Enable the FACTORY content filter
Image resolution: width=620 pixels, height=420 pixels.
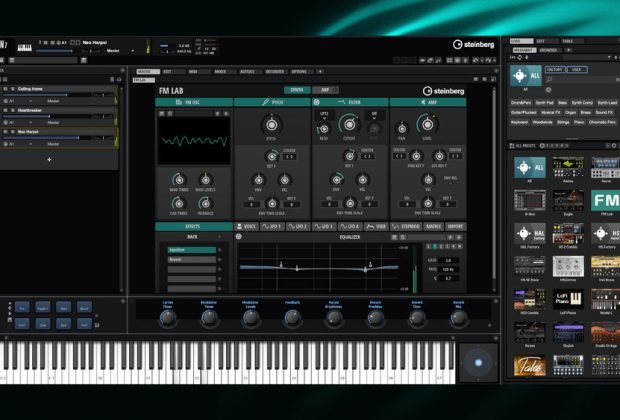pyautogui.click(x=555, y=70)
